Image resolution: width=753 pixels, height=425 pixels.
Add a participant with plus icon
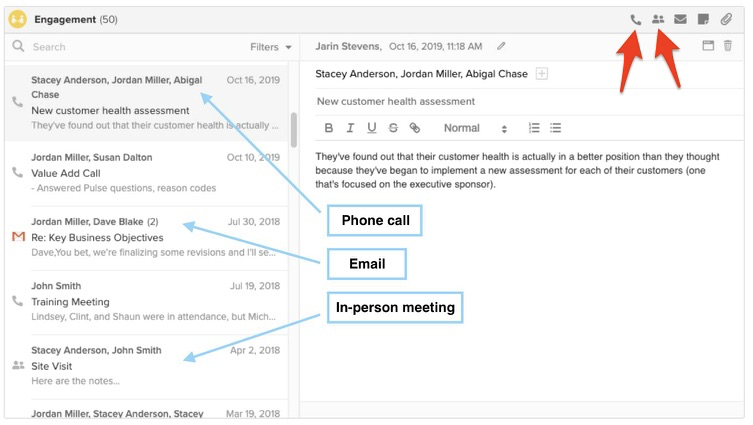tap(542, 73)
